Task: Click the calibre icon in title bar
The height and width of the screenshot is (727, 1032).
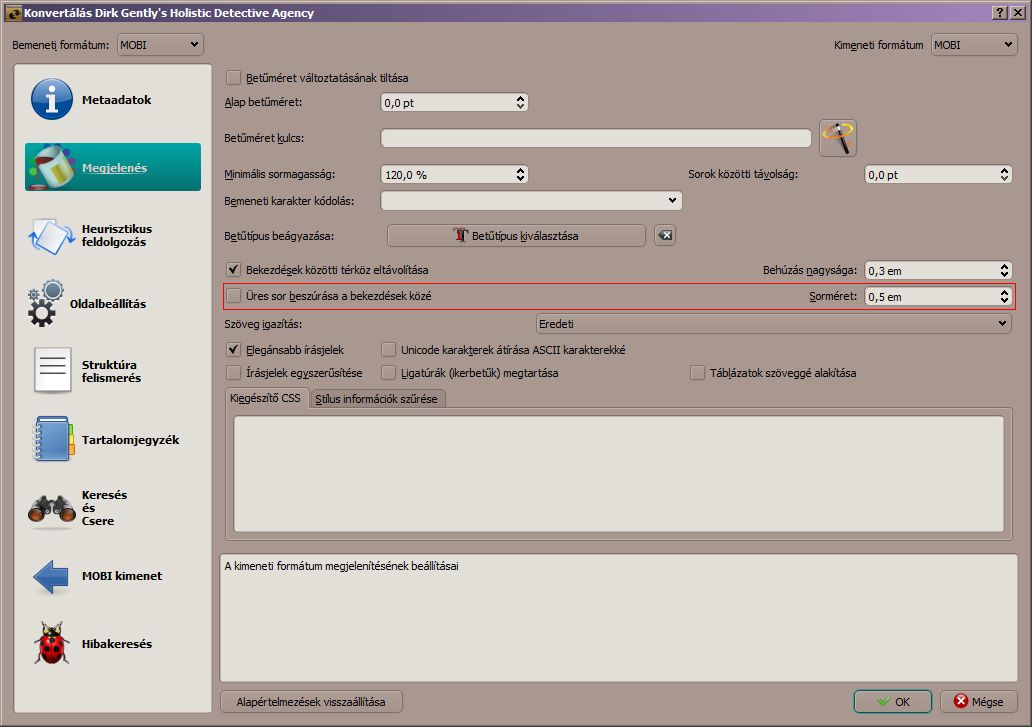Action: pos(13,13)
